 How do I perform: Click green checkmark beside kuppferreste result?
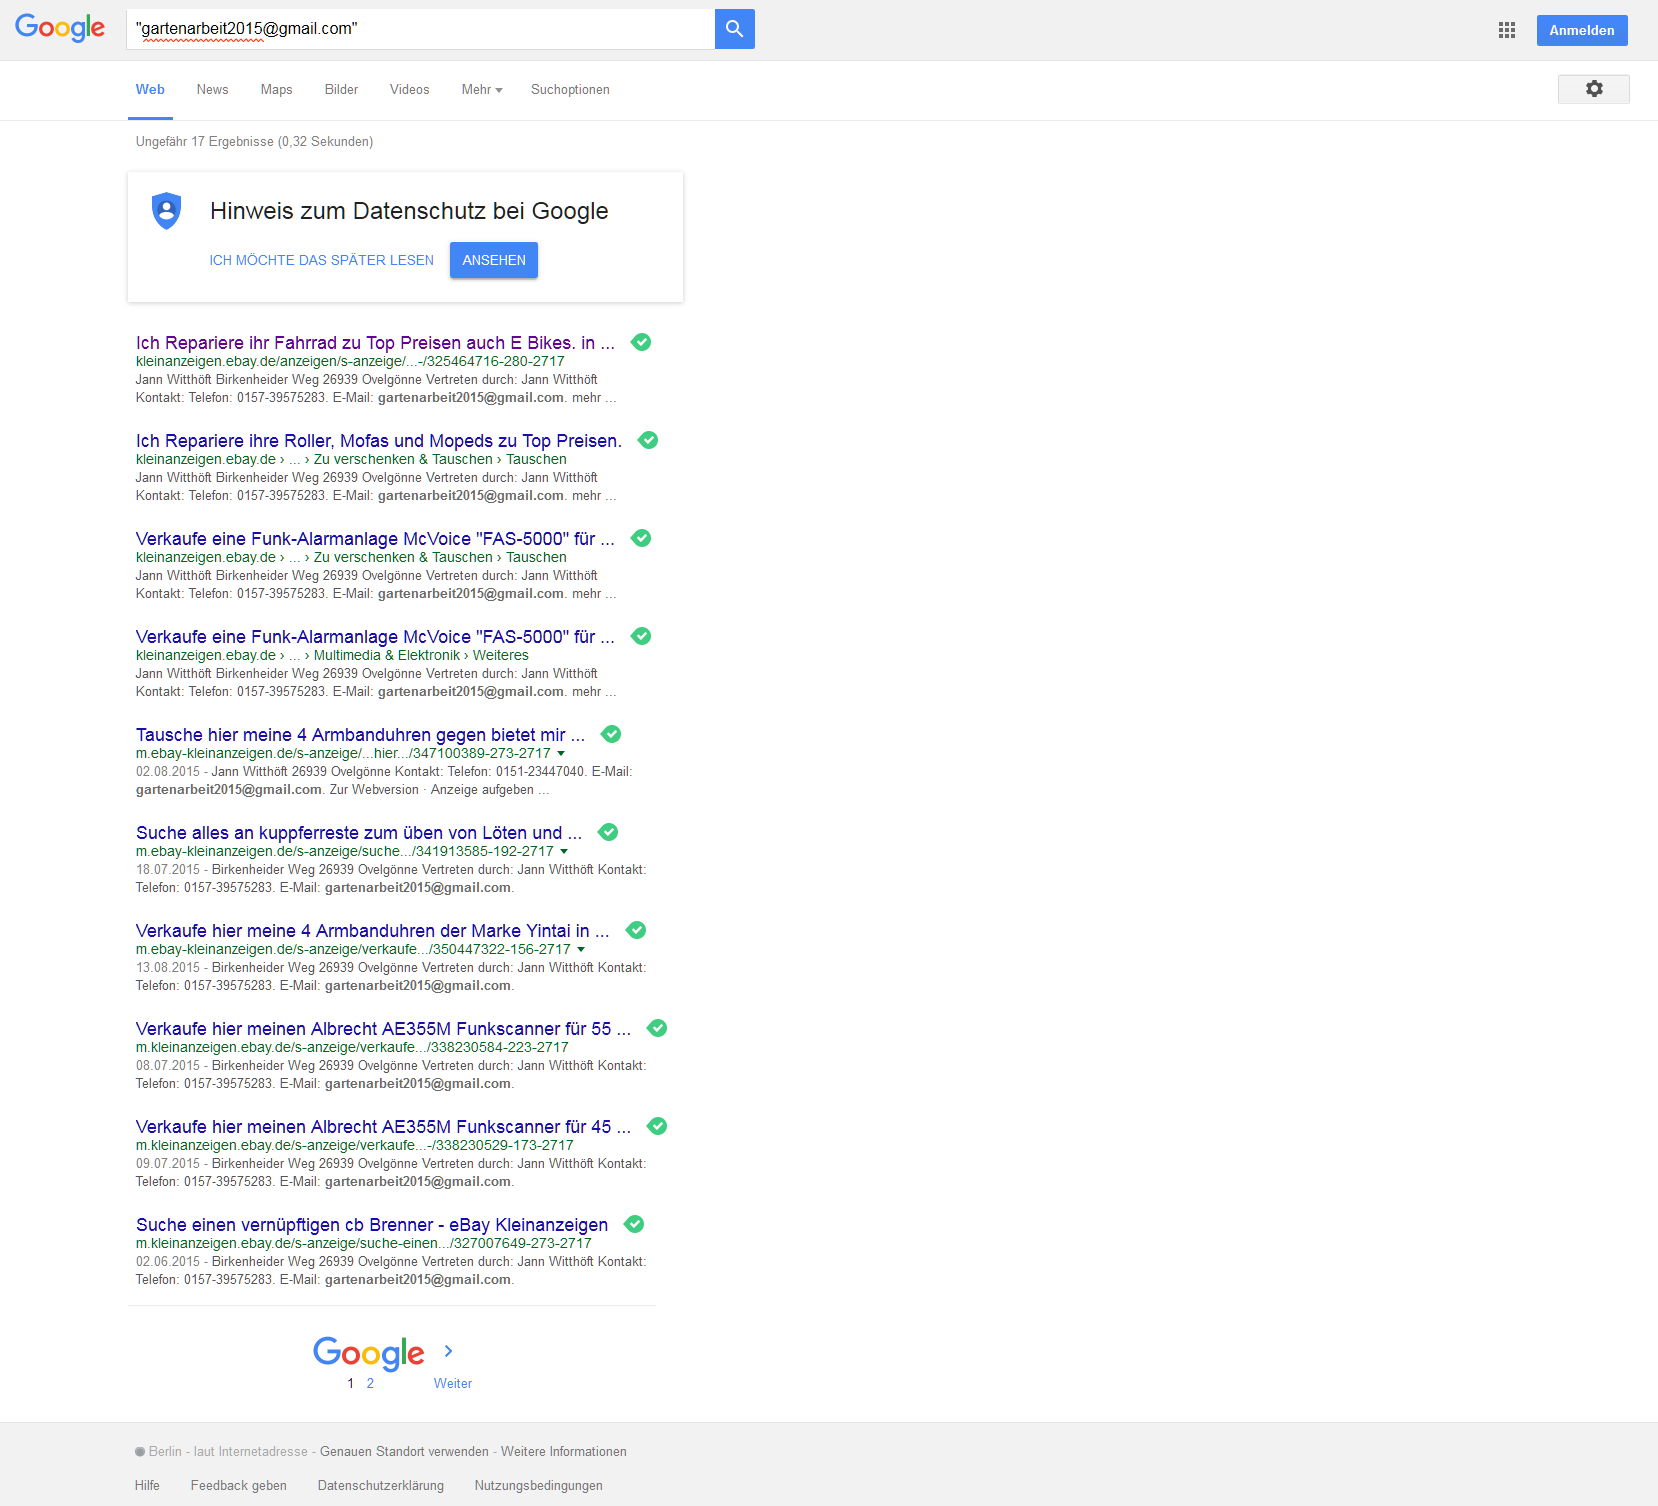click(608, 832)
